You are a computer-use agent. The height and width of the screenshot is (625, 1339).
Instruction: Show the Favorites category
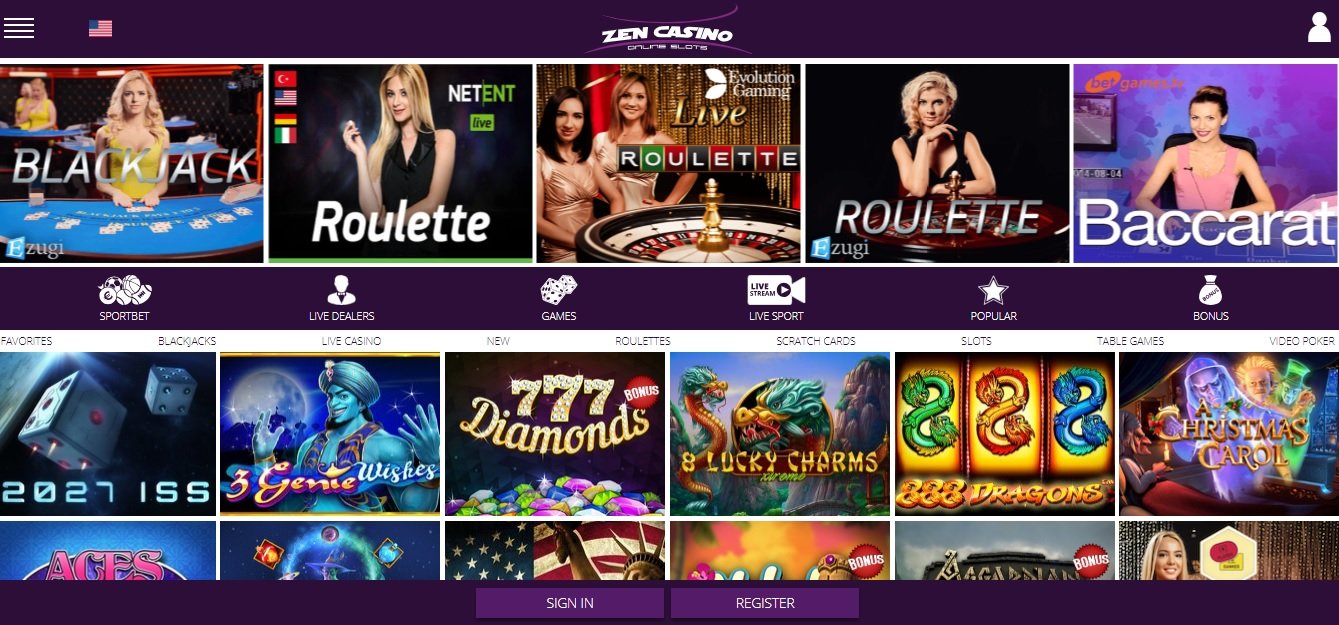click(x=27, y=341)
